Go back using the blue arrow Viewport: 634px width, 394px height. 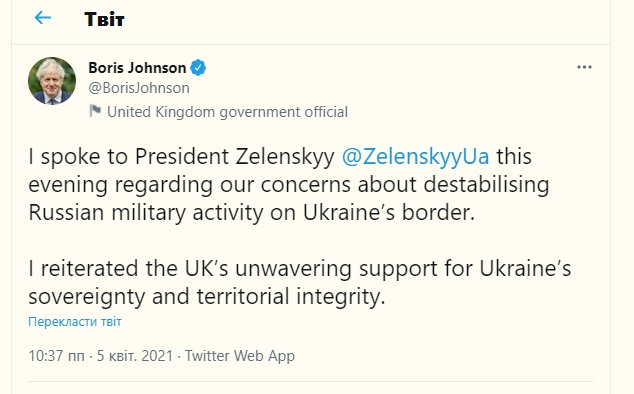pyautogui.click(x=43, y=18)
